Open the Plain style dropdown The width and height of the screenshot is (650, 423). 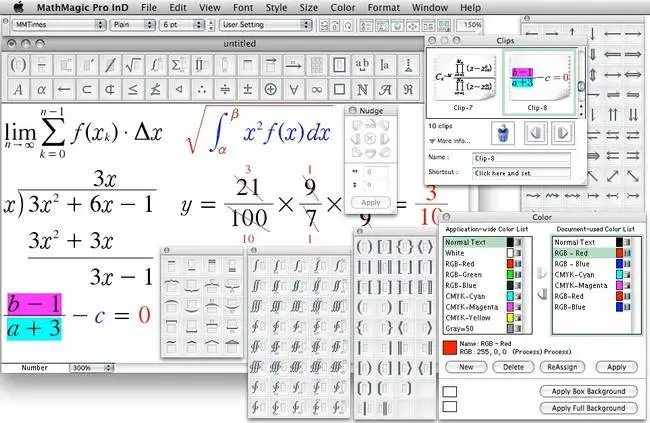click(x=133, y=24)
